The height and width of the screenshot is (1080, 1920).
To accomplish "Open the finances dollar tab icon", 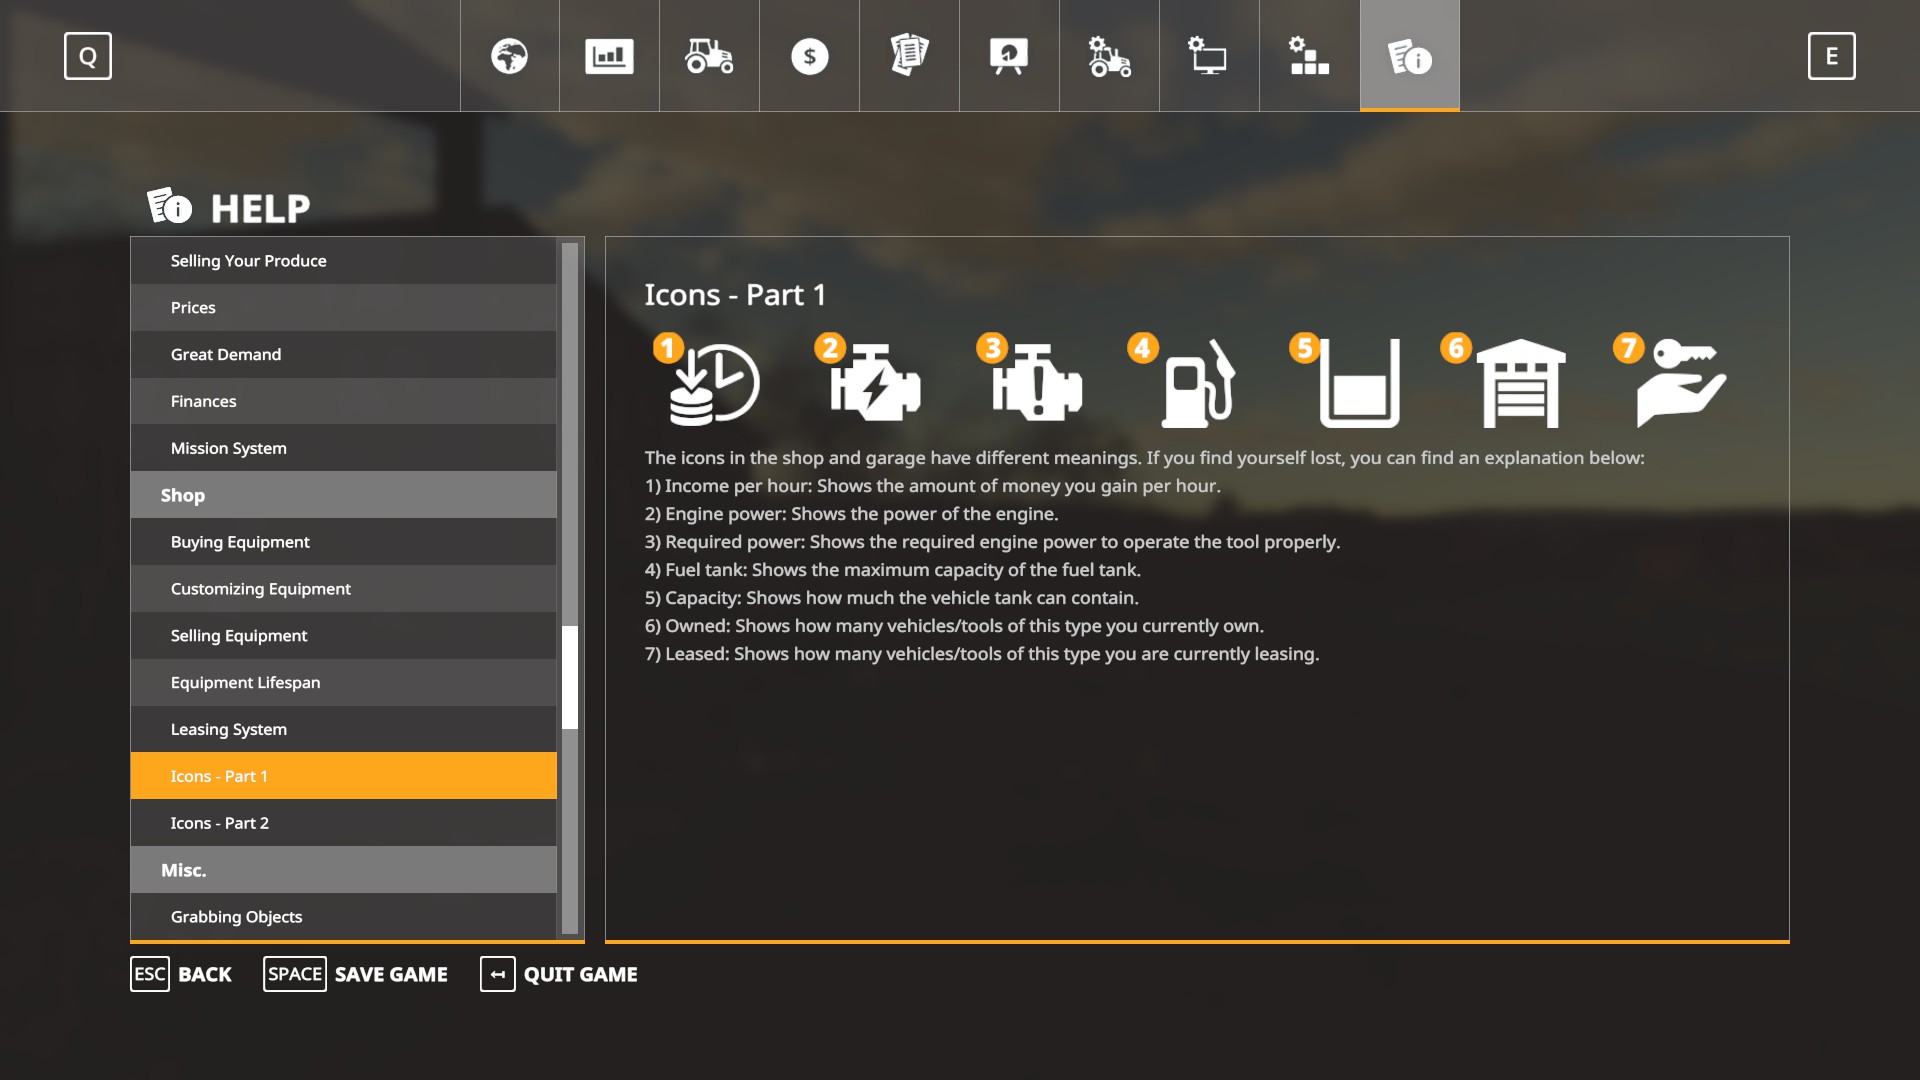I will pyautogui.click(x=809, y=56).
